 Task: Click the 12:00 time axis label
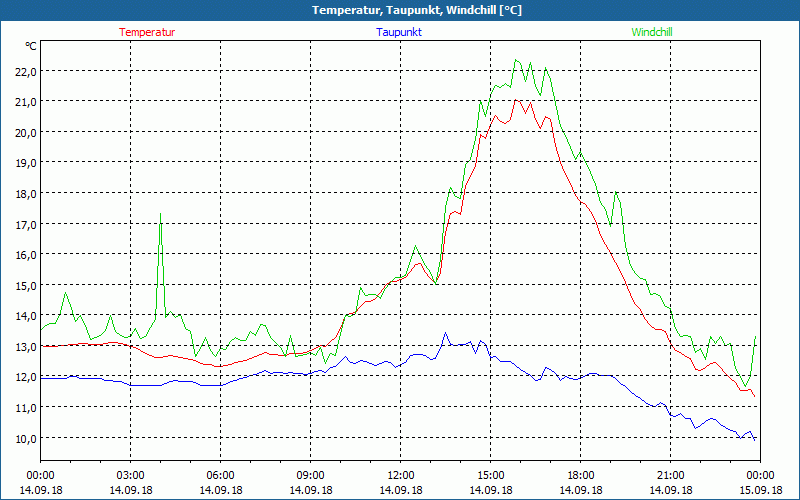(401, 476)
